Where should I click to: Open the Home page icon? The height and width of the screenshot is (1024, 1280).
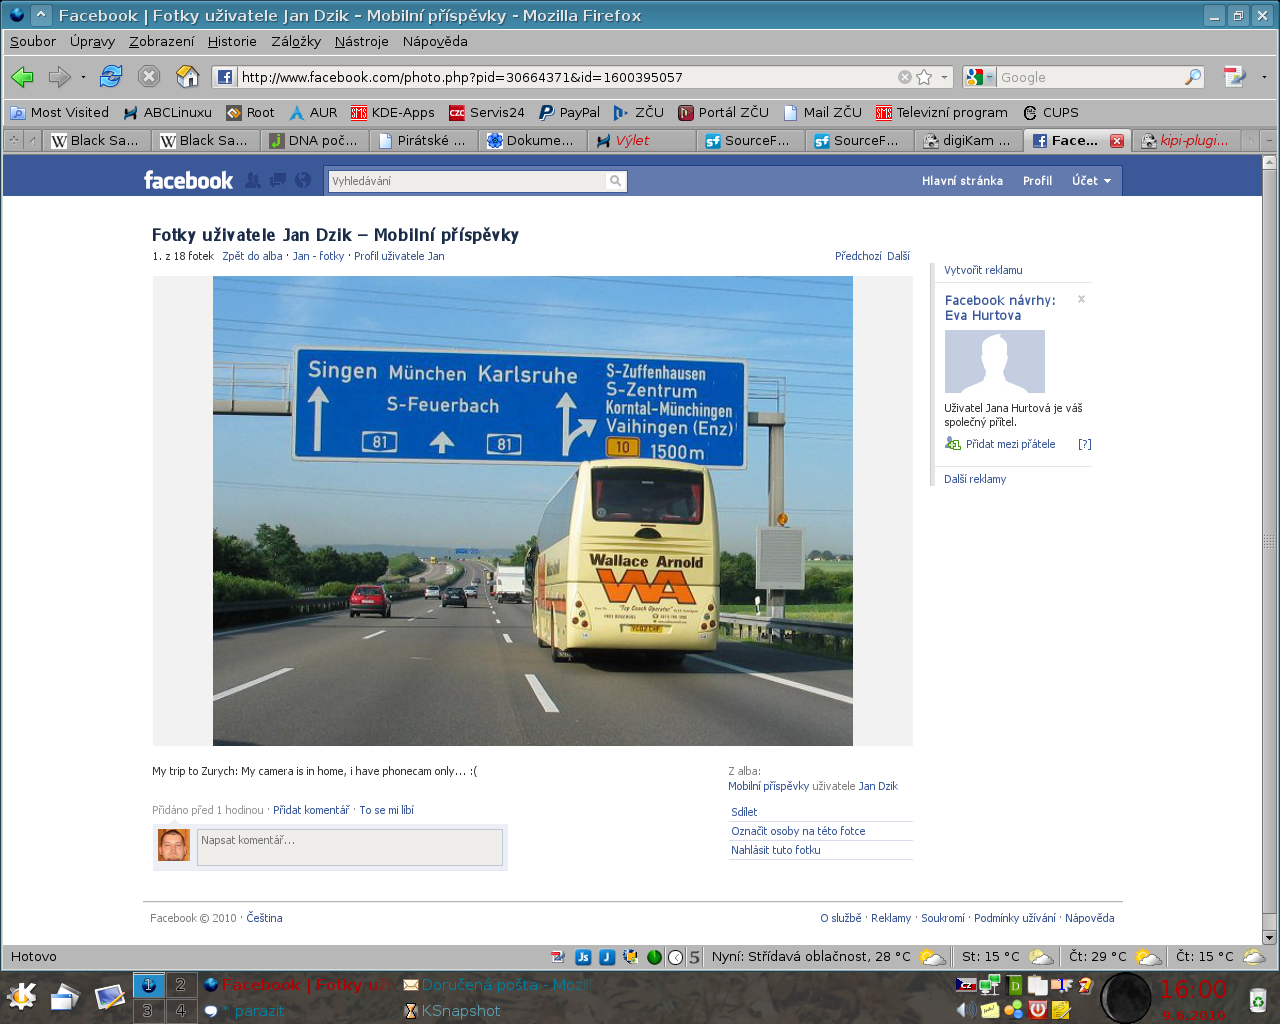(x=187, y=76)
